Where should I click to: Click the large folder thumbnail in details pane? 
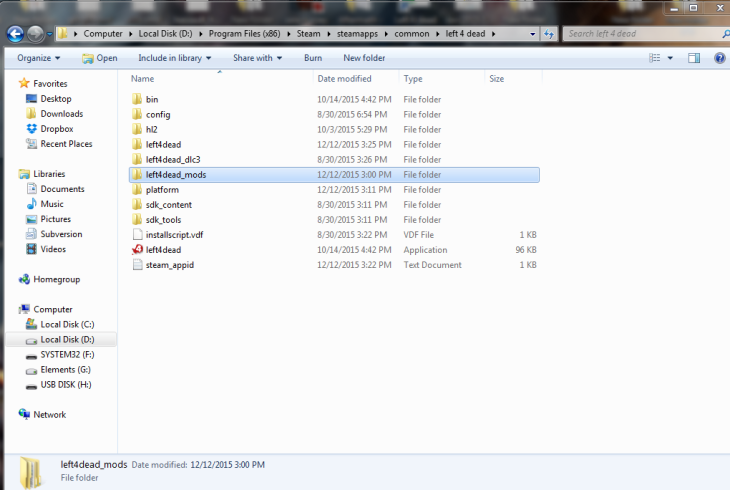point(31,472)
